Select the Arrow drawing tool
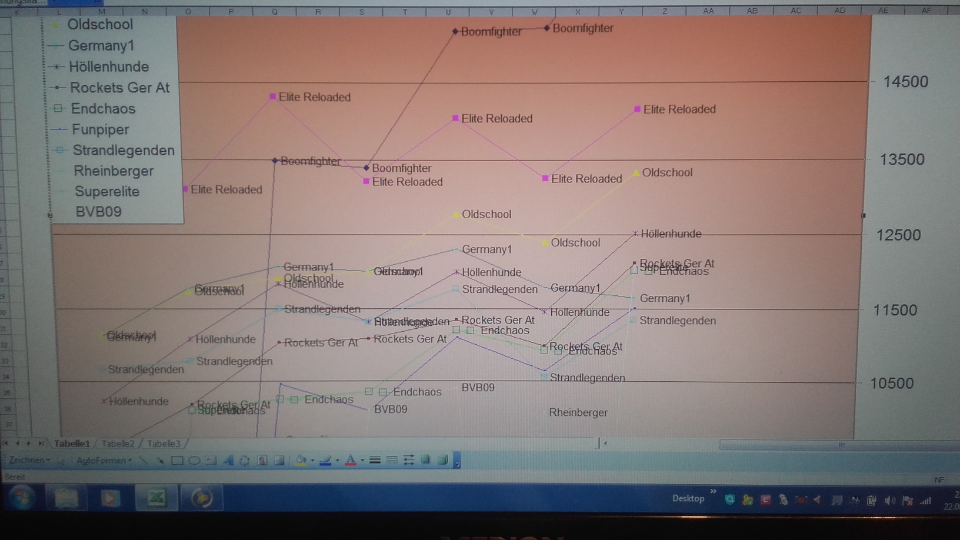Screen dimensions: 960x540 pos(160,461)
